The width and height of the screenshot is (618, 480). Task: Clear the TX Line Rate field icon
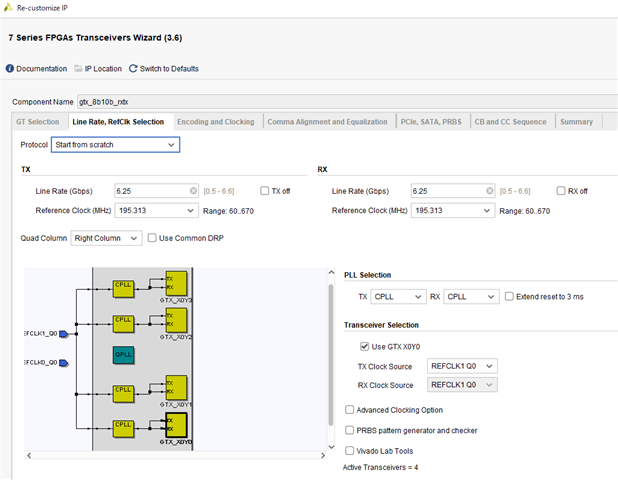tap(193, 191)
